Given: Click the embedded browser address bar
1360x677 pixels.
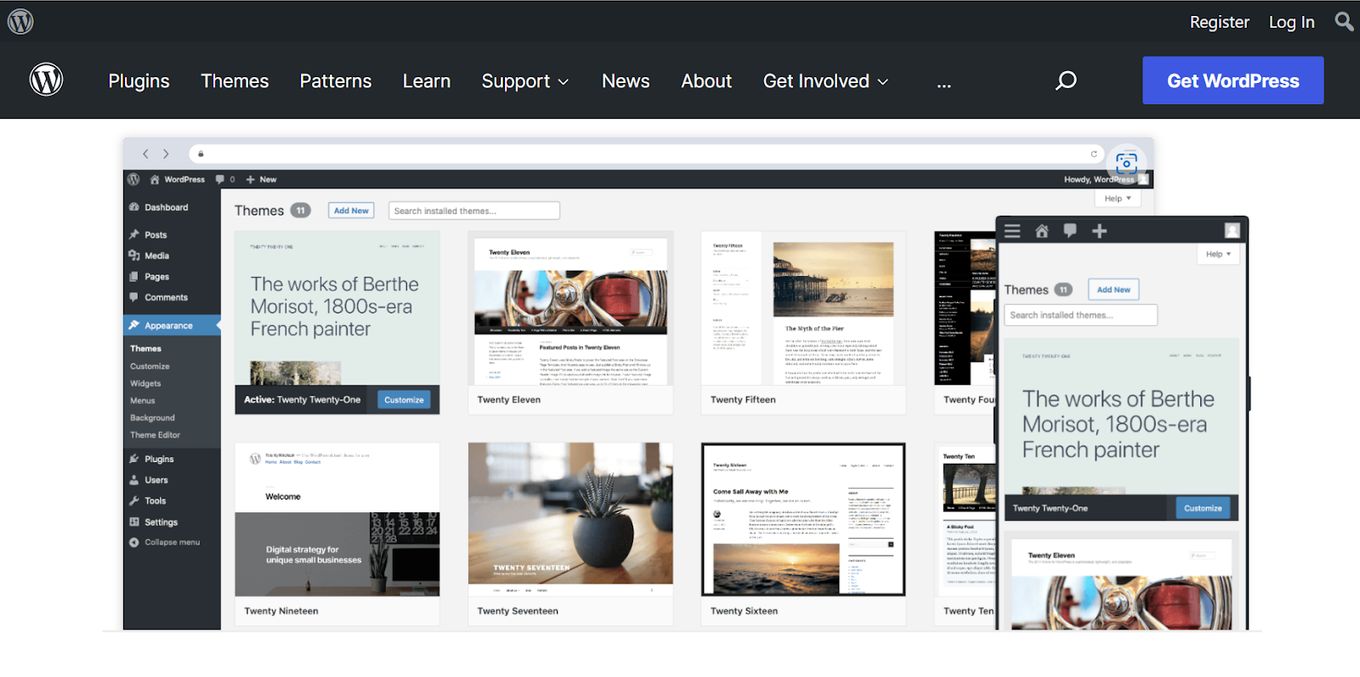Looking at the screenshot, I should (x=645, y=154).
